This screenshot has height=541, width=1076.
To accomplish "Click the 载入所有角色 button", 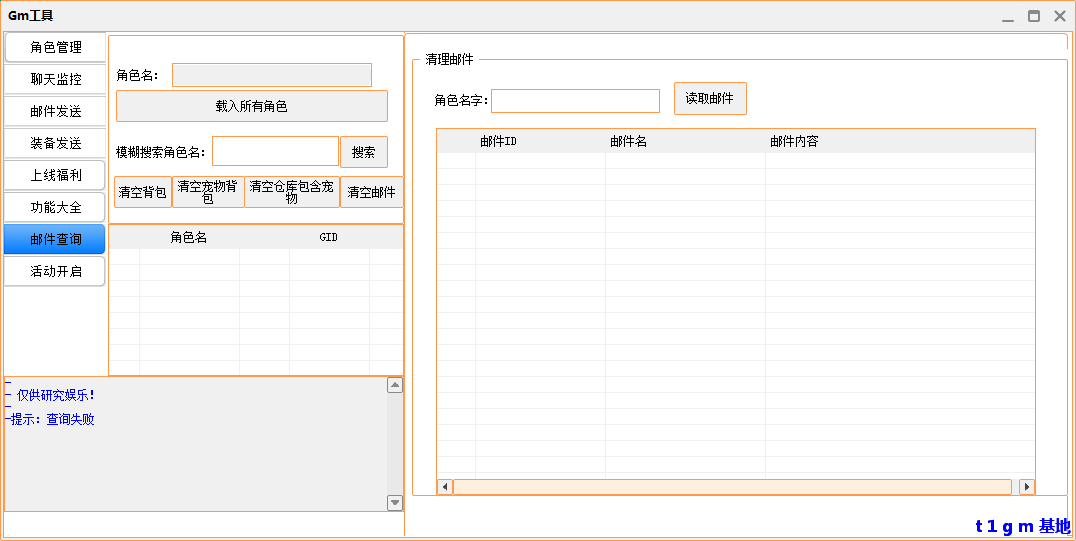I will tap(251, 106).
